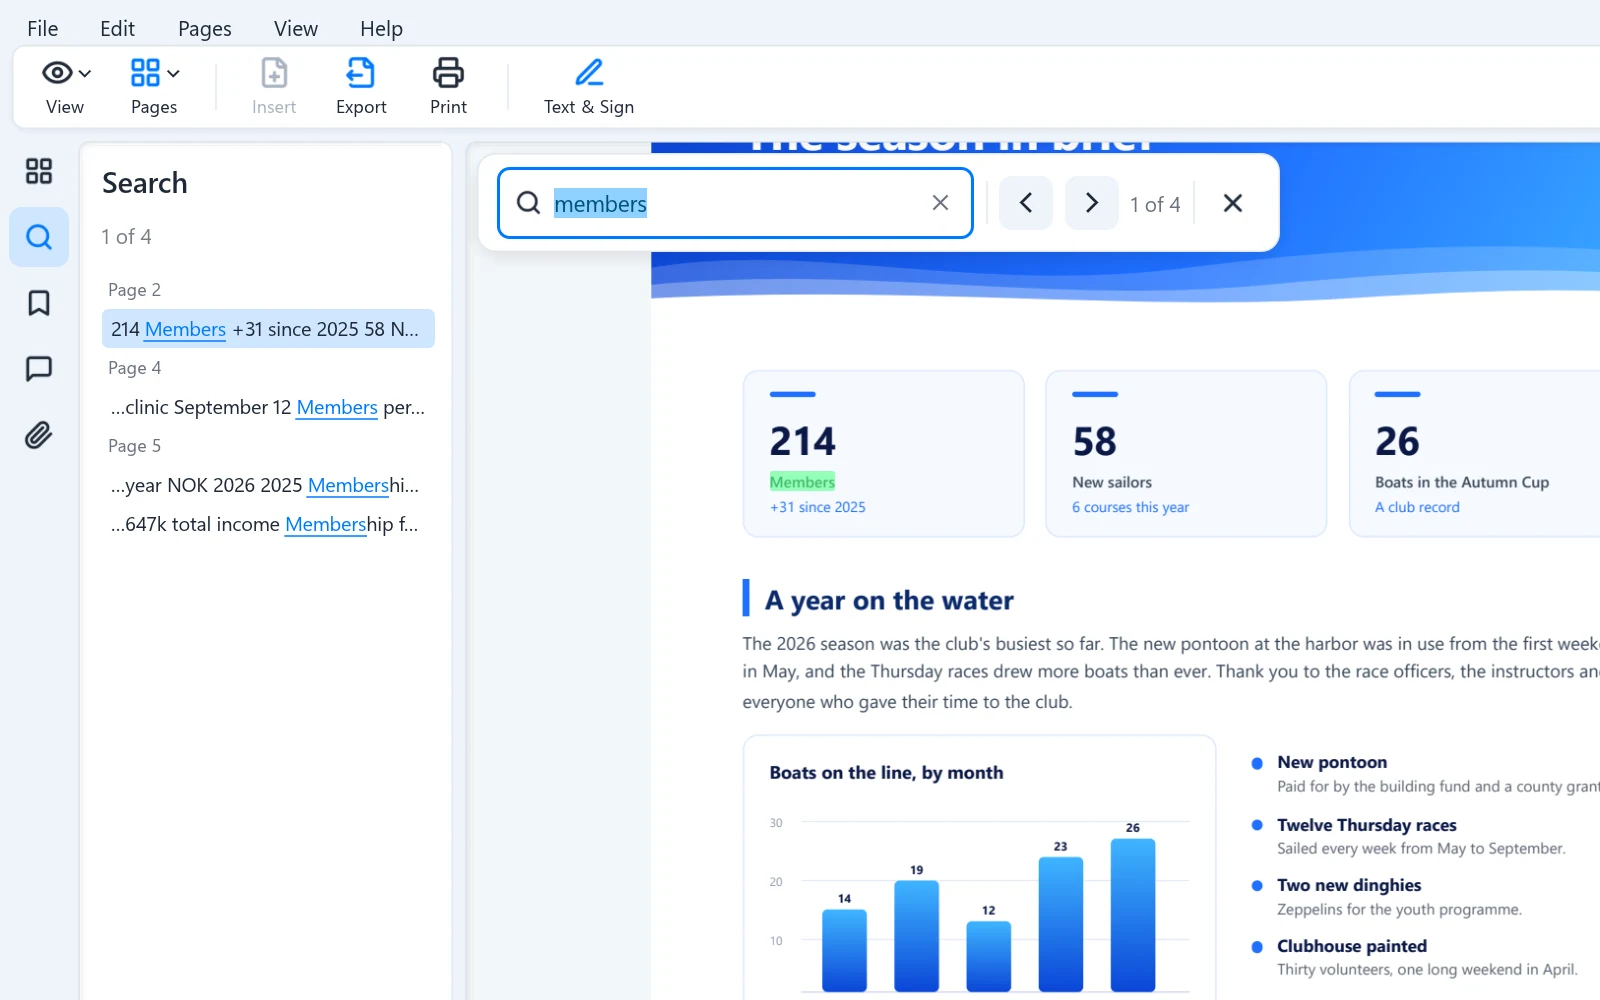Select the '214 Members +31 since 2025' result
This screenshot has height=1000, width=1600.
coord(268,329)
